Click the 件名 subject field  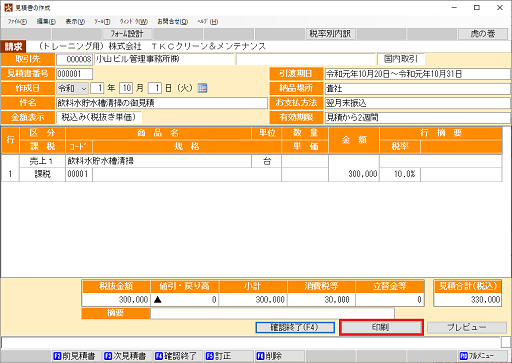point(162,103)
